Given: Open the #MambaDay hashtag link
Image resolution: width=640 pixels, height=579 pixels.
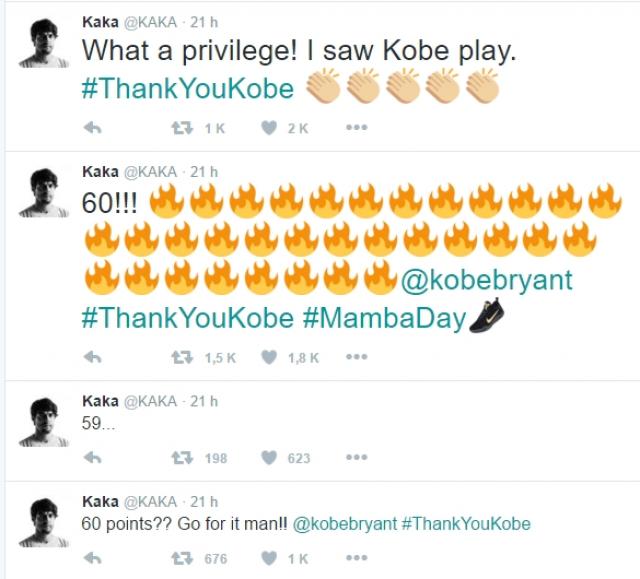Looking at the screenshot, I should coord(385,318).
